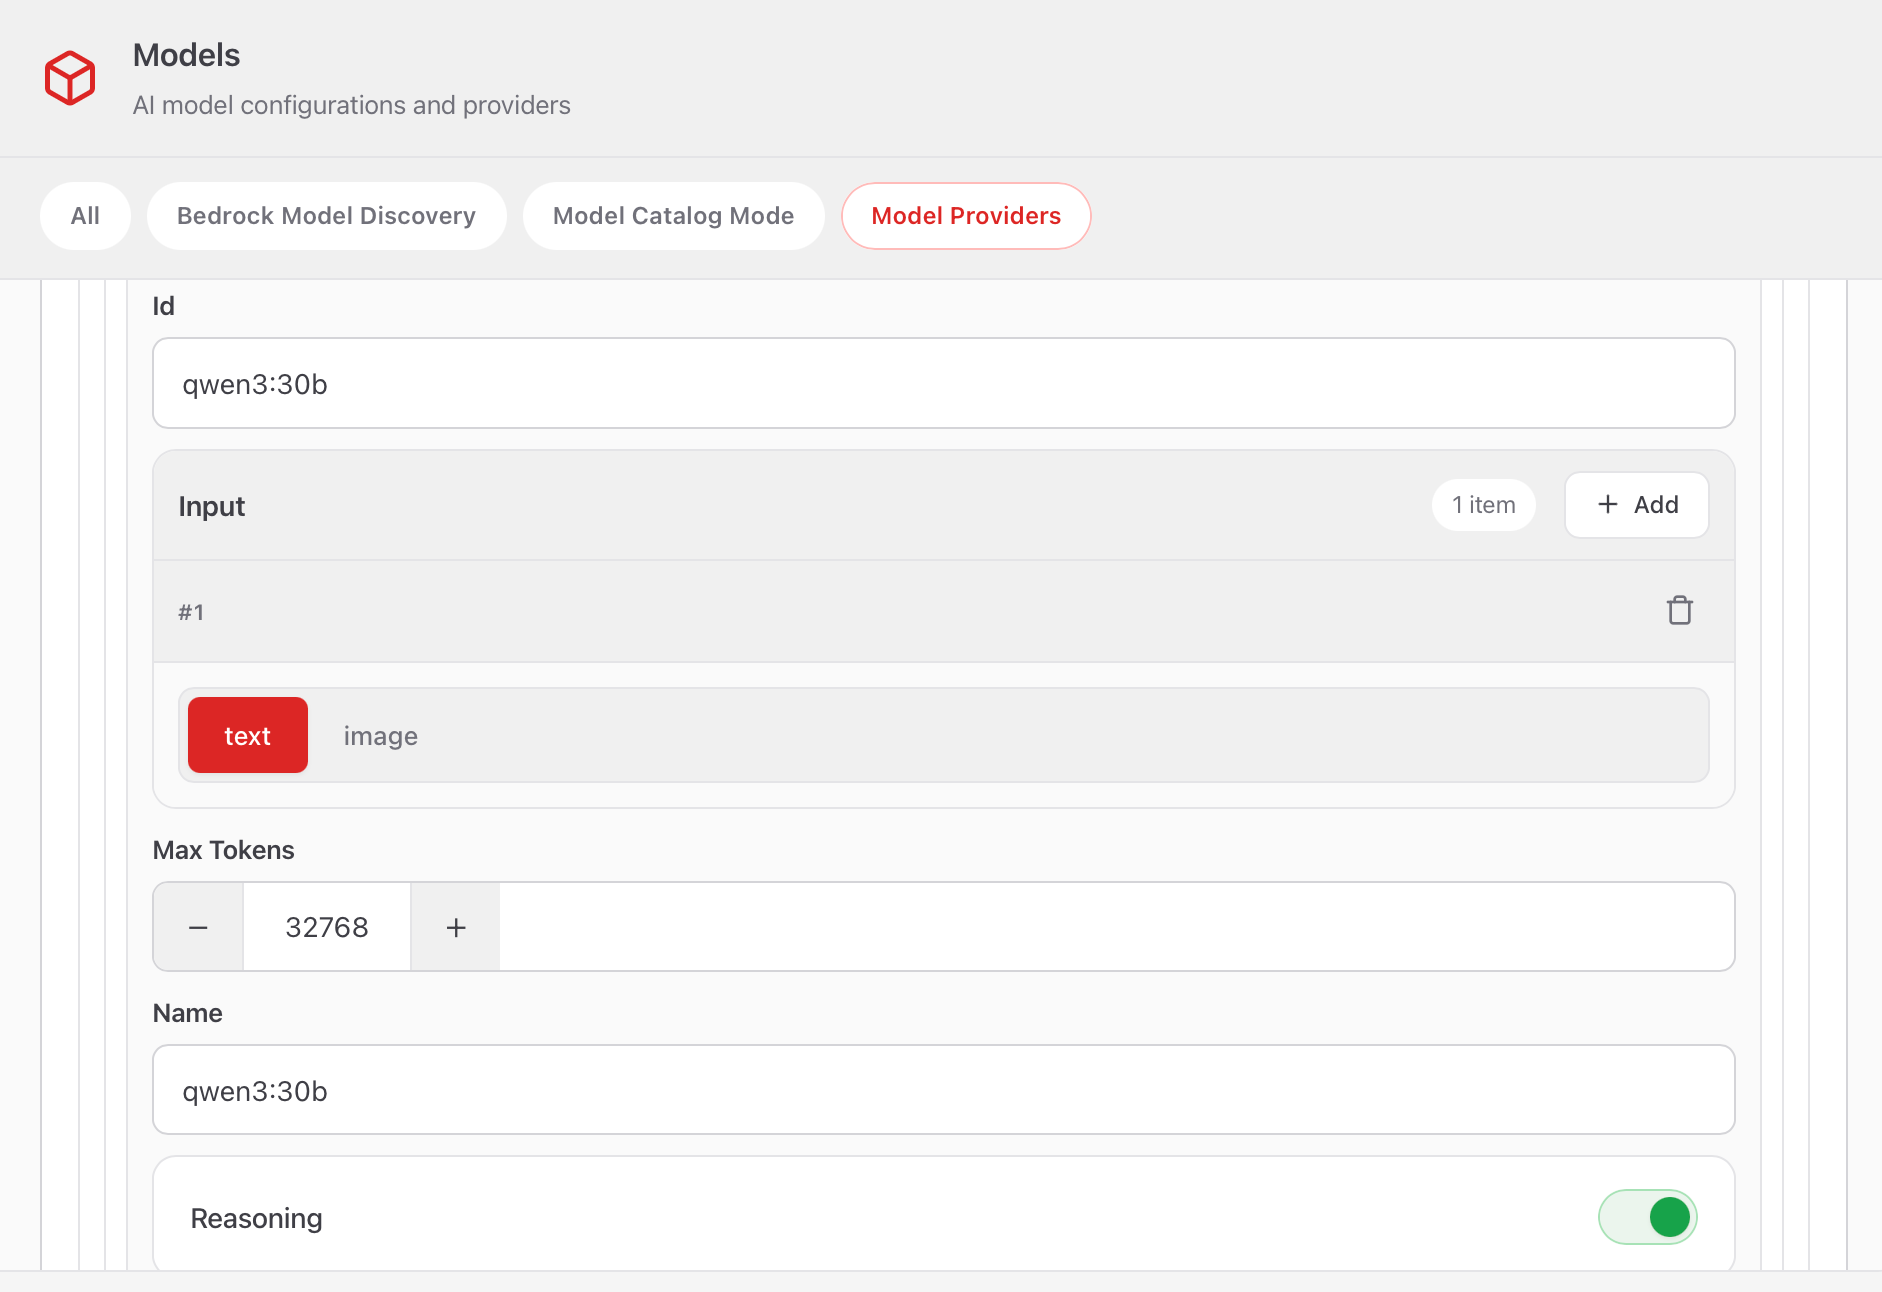Disable the Reasoning toggle switch

pyautogui.click(x=1647, y=1217)
